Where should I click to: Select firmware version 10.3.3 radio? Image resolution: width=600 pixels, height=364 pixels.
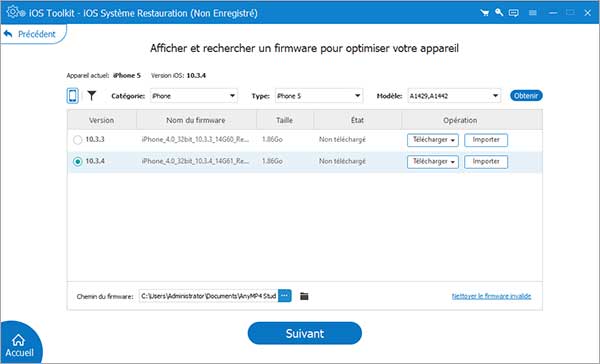tap(78, 140)
